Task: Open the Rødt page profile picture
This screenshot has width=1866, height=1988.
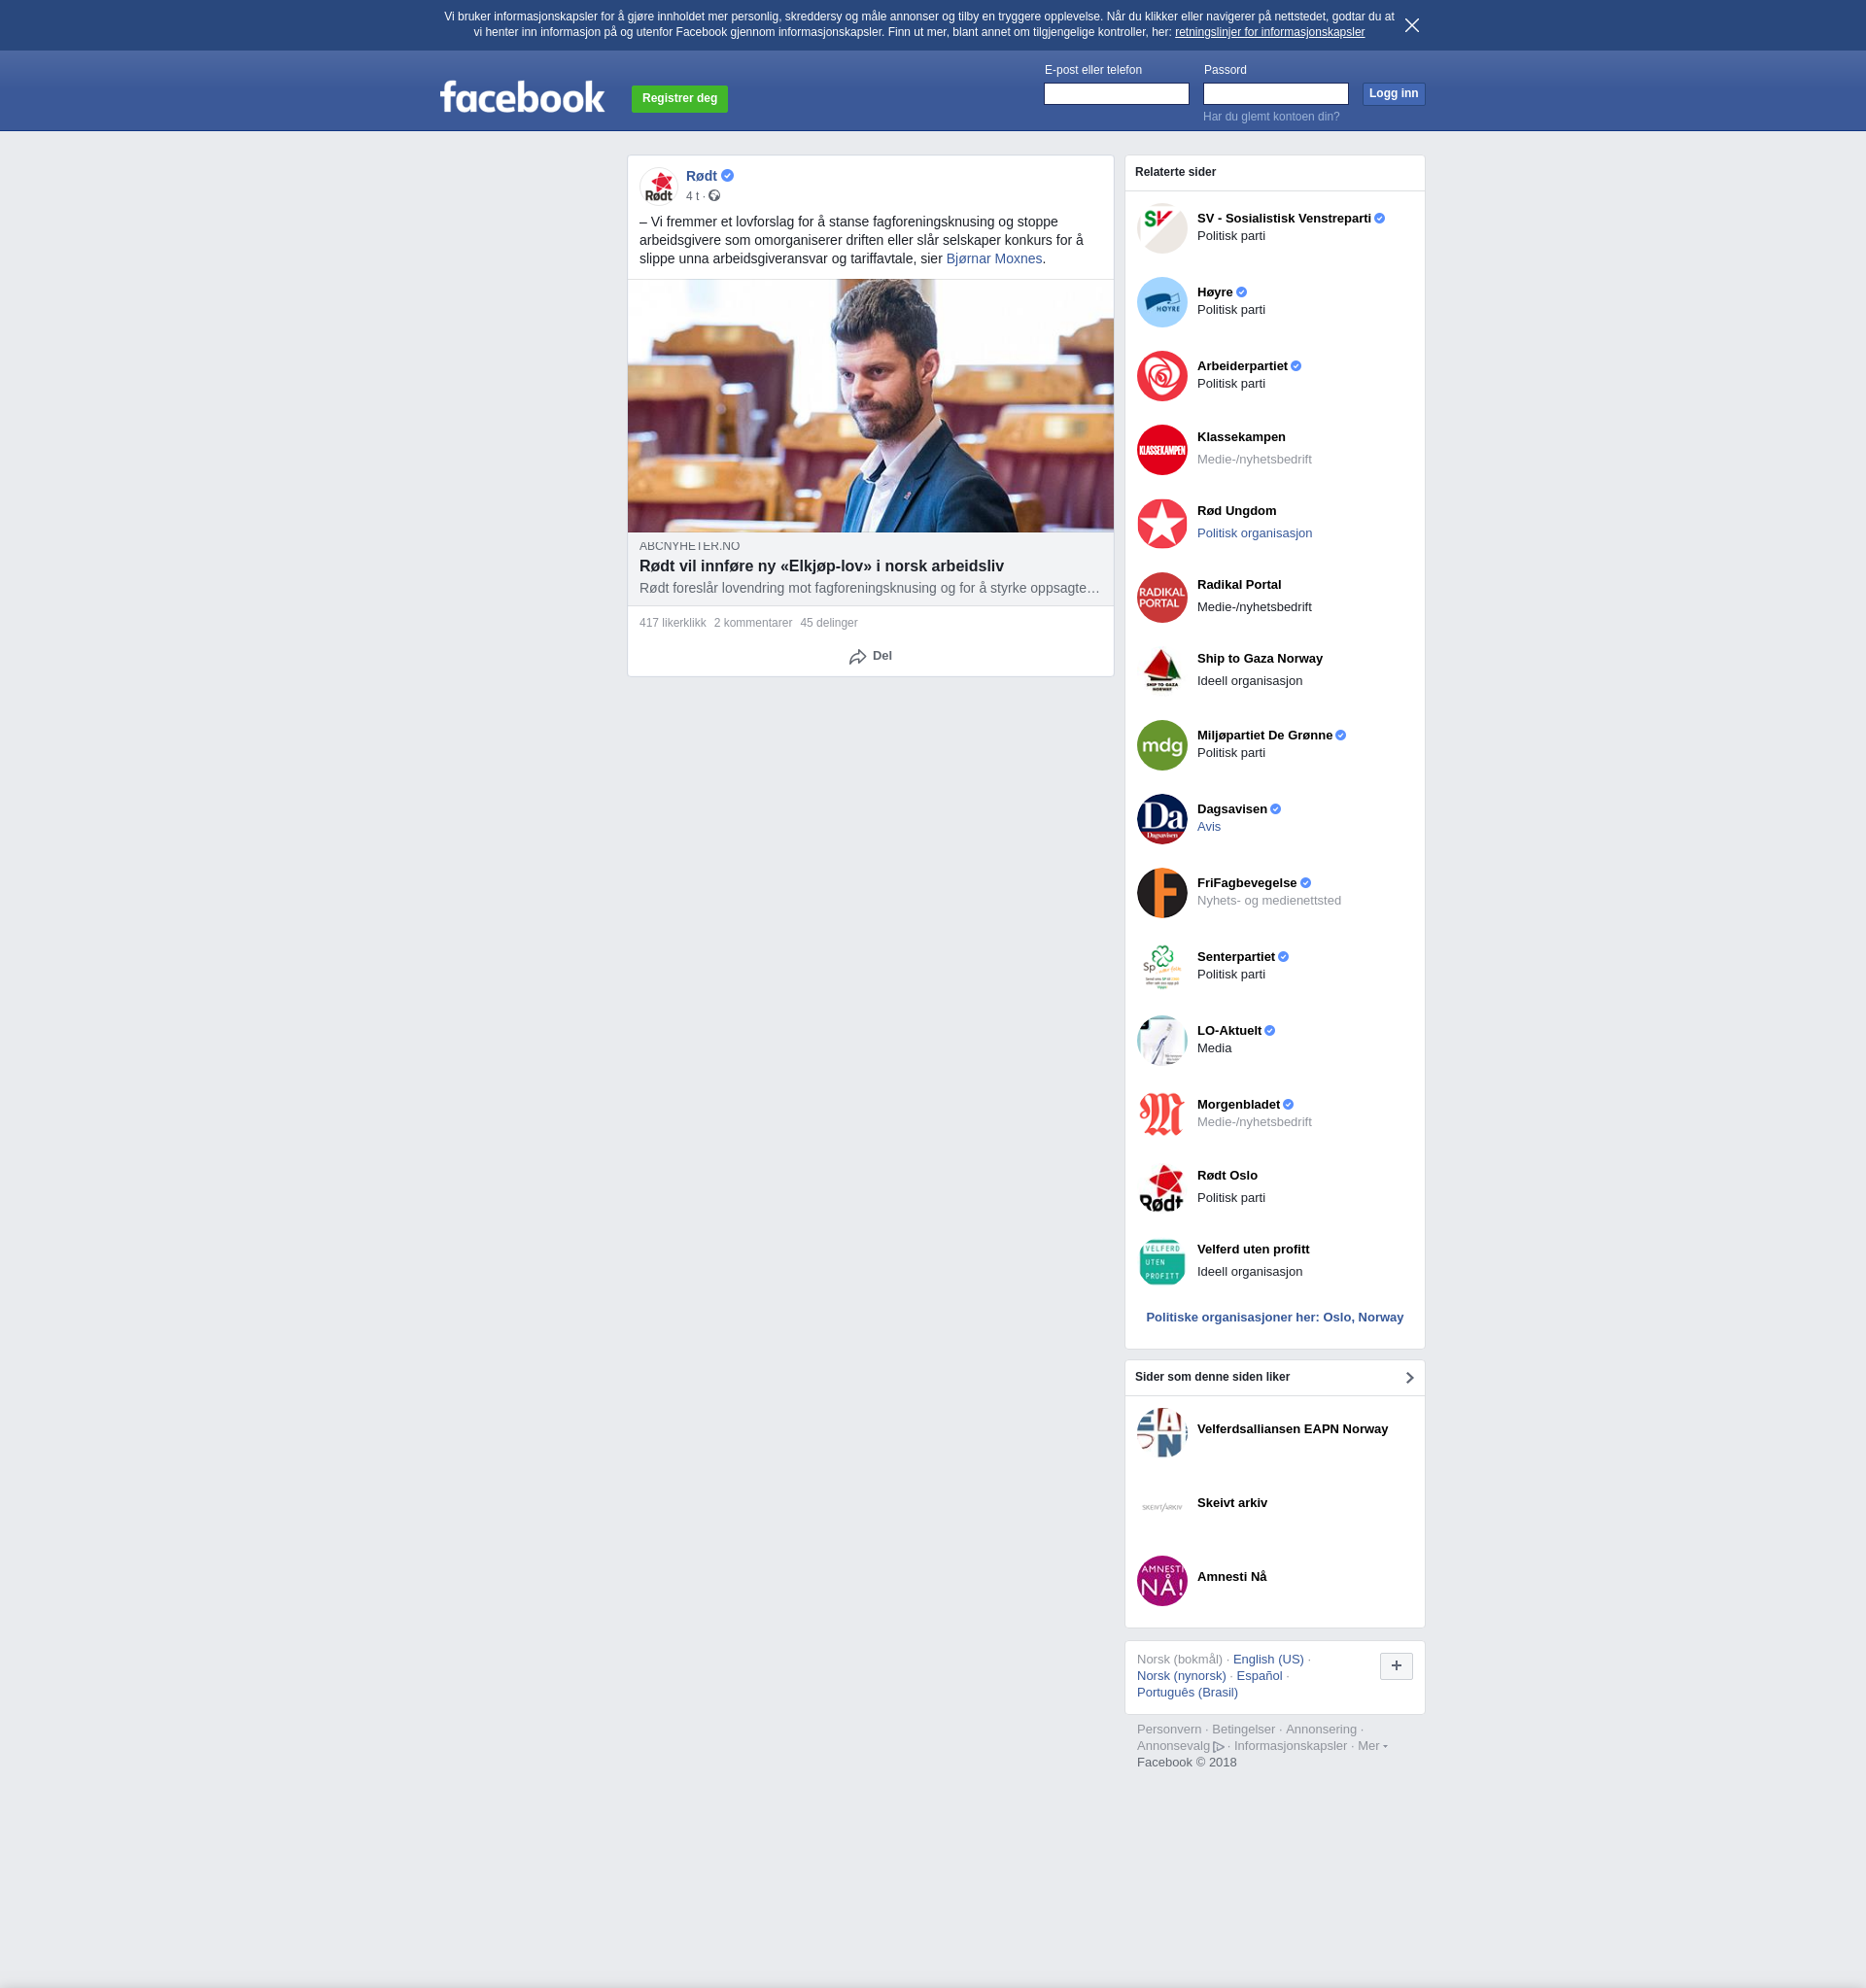Action: 659,186
